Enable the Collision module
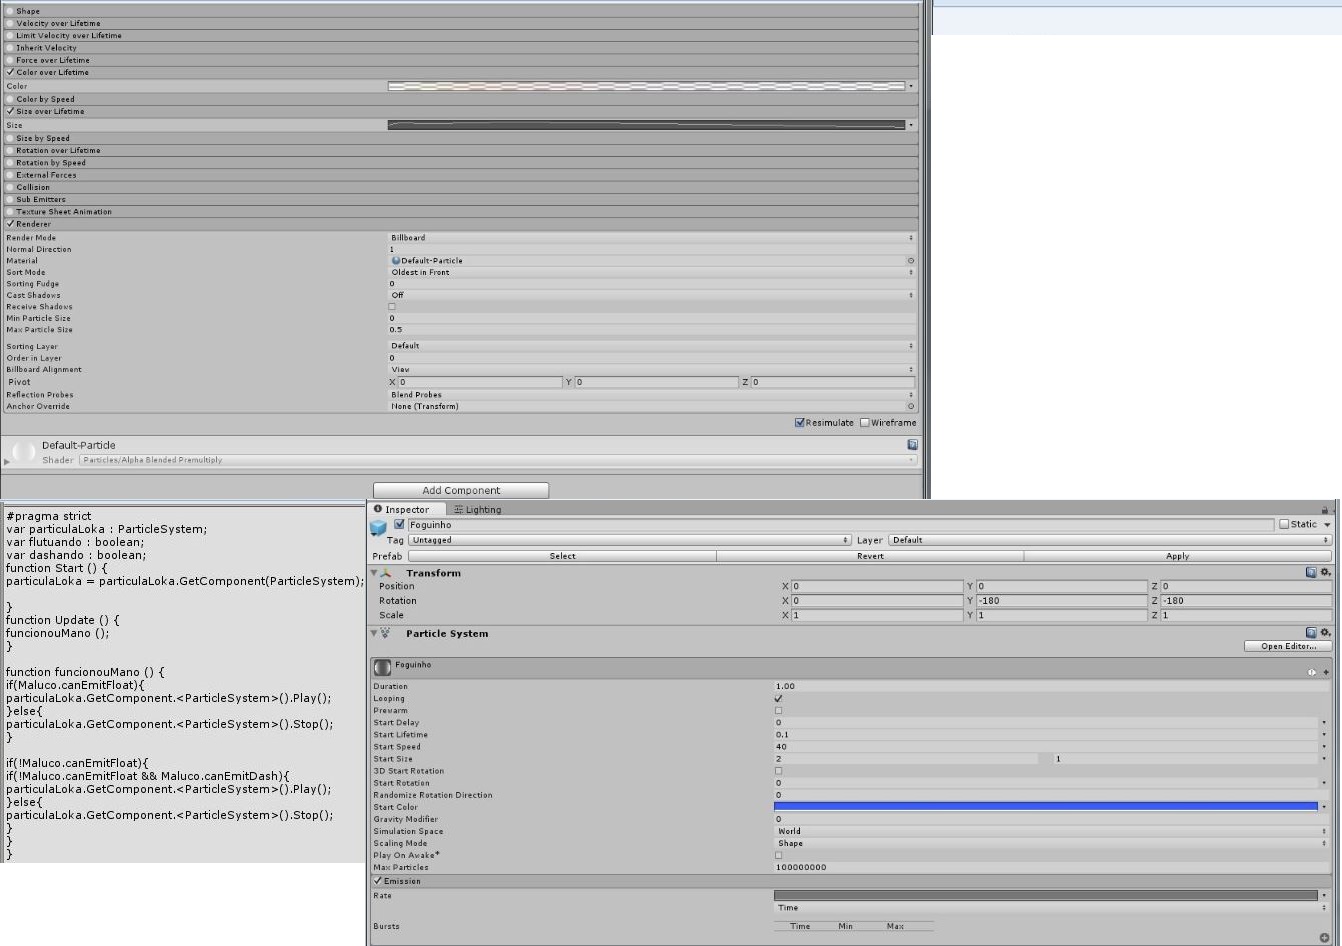Image resolution: width=1342 pixels, height=946 pixels. 10,187
